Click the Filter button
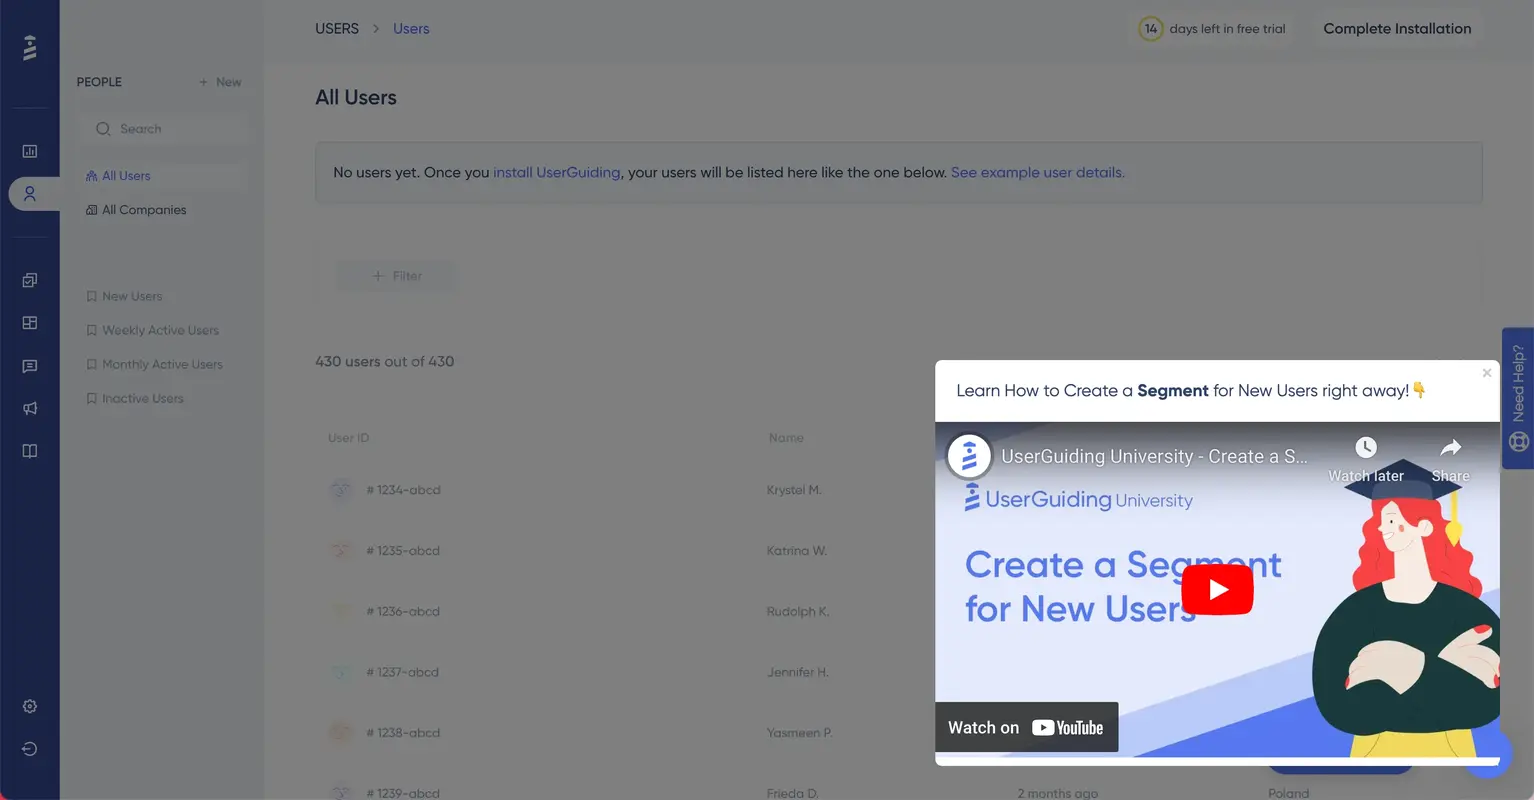The image size is (1534, 800). click(397, 276)
